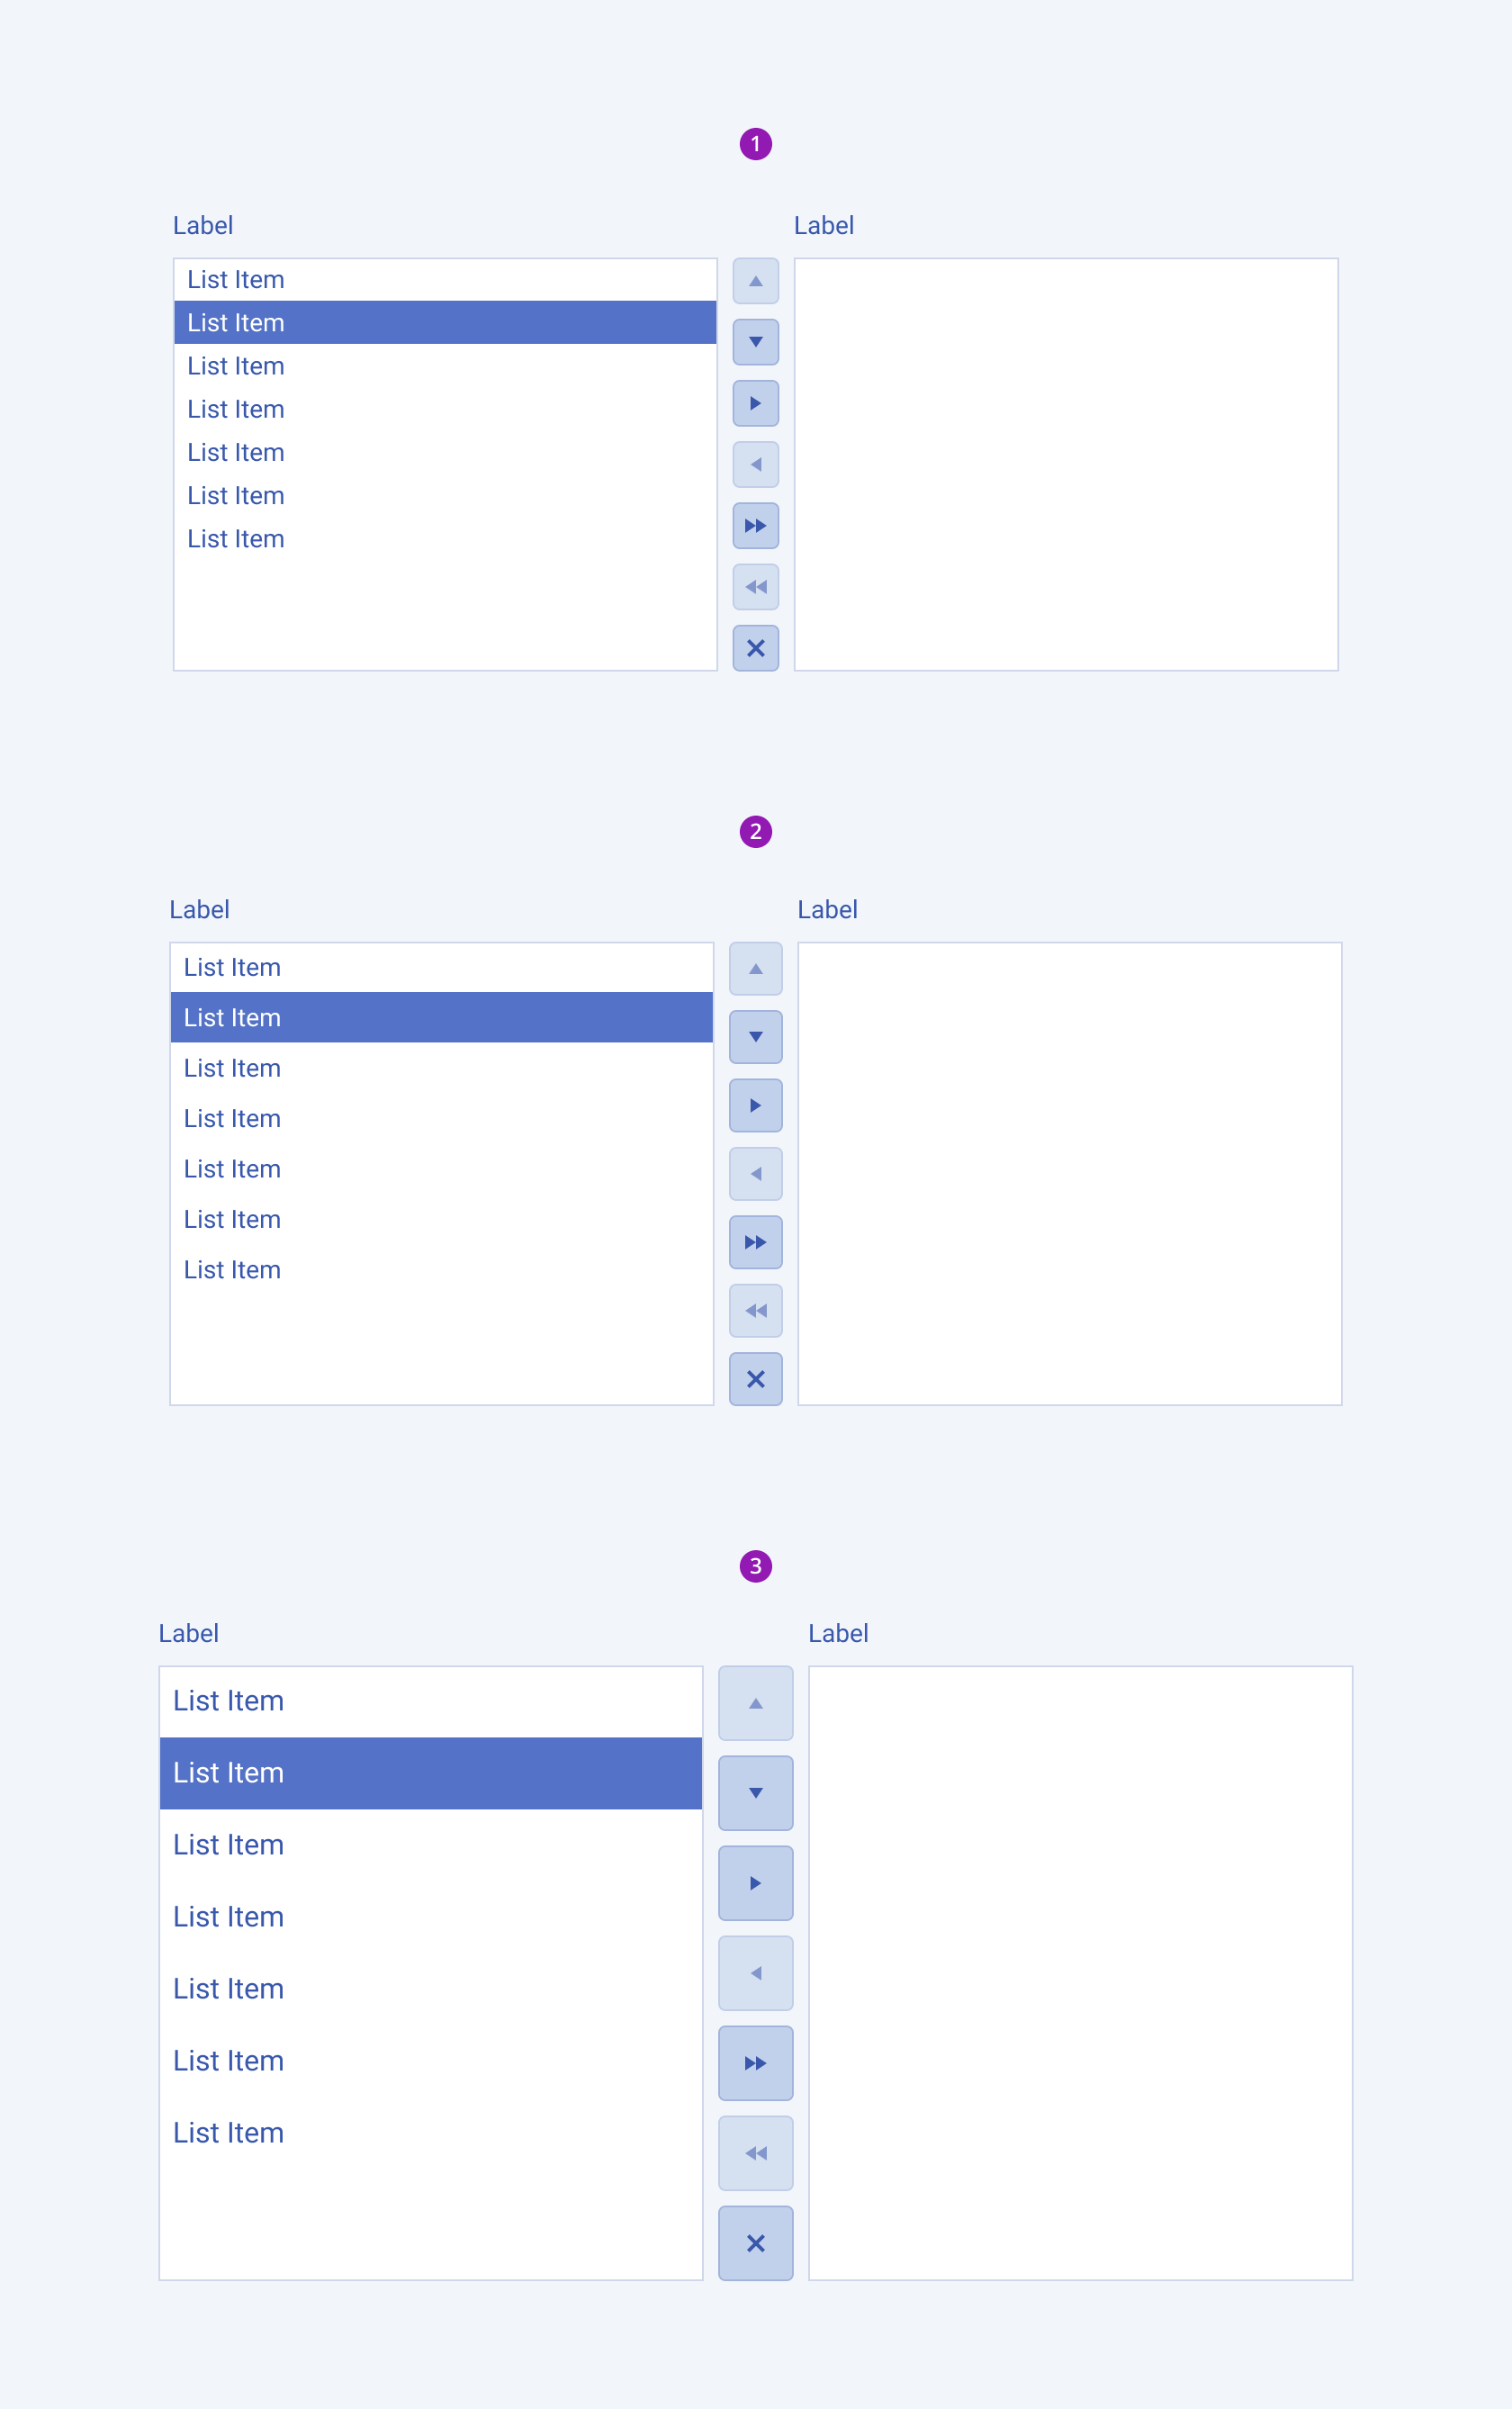
Task: Select the first List Item in example 1
Action: coord(236,280)
